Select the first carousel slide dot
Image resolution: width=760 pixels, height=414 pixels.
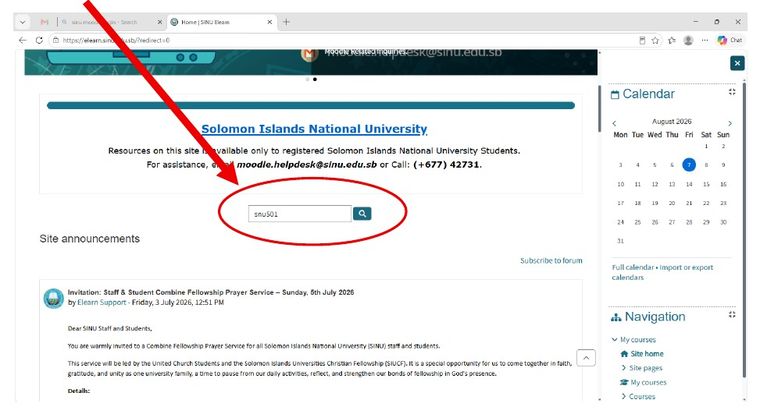point(307,79)
